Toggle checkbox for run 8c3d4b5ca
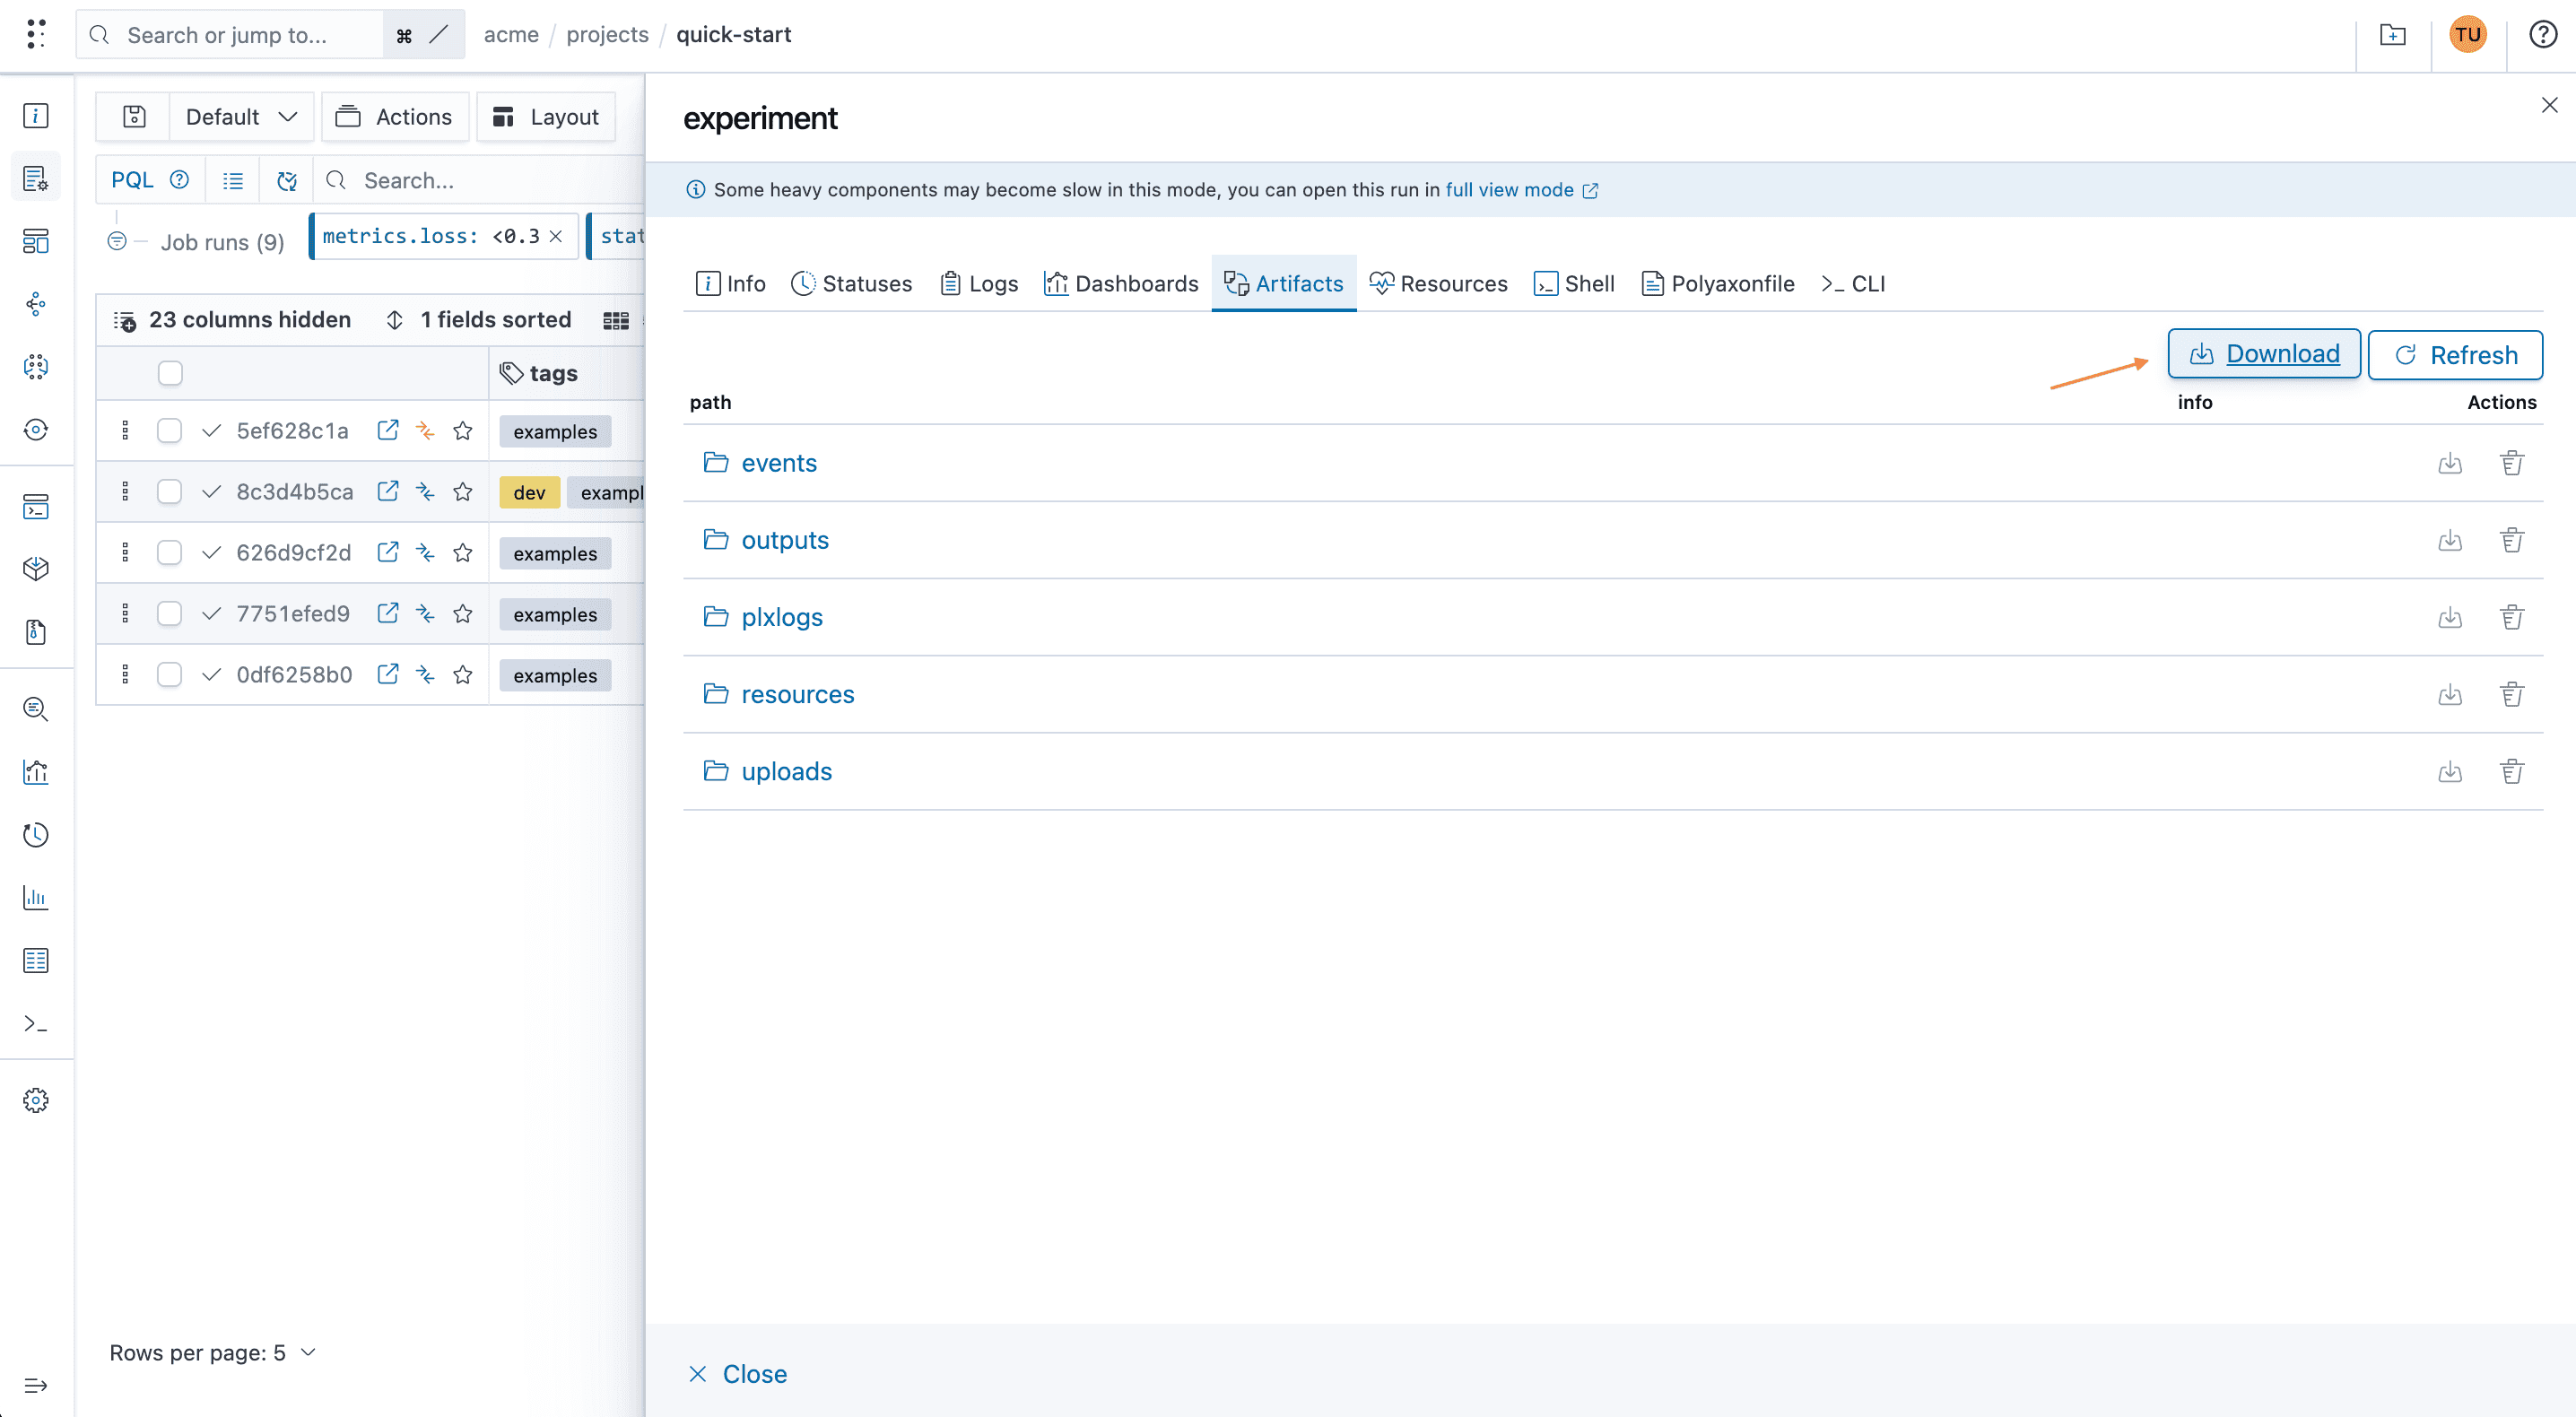This screenshot has height=1417, width=2576. point(170,492)
